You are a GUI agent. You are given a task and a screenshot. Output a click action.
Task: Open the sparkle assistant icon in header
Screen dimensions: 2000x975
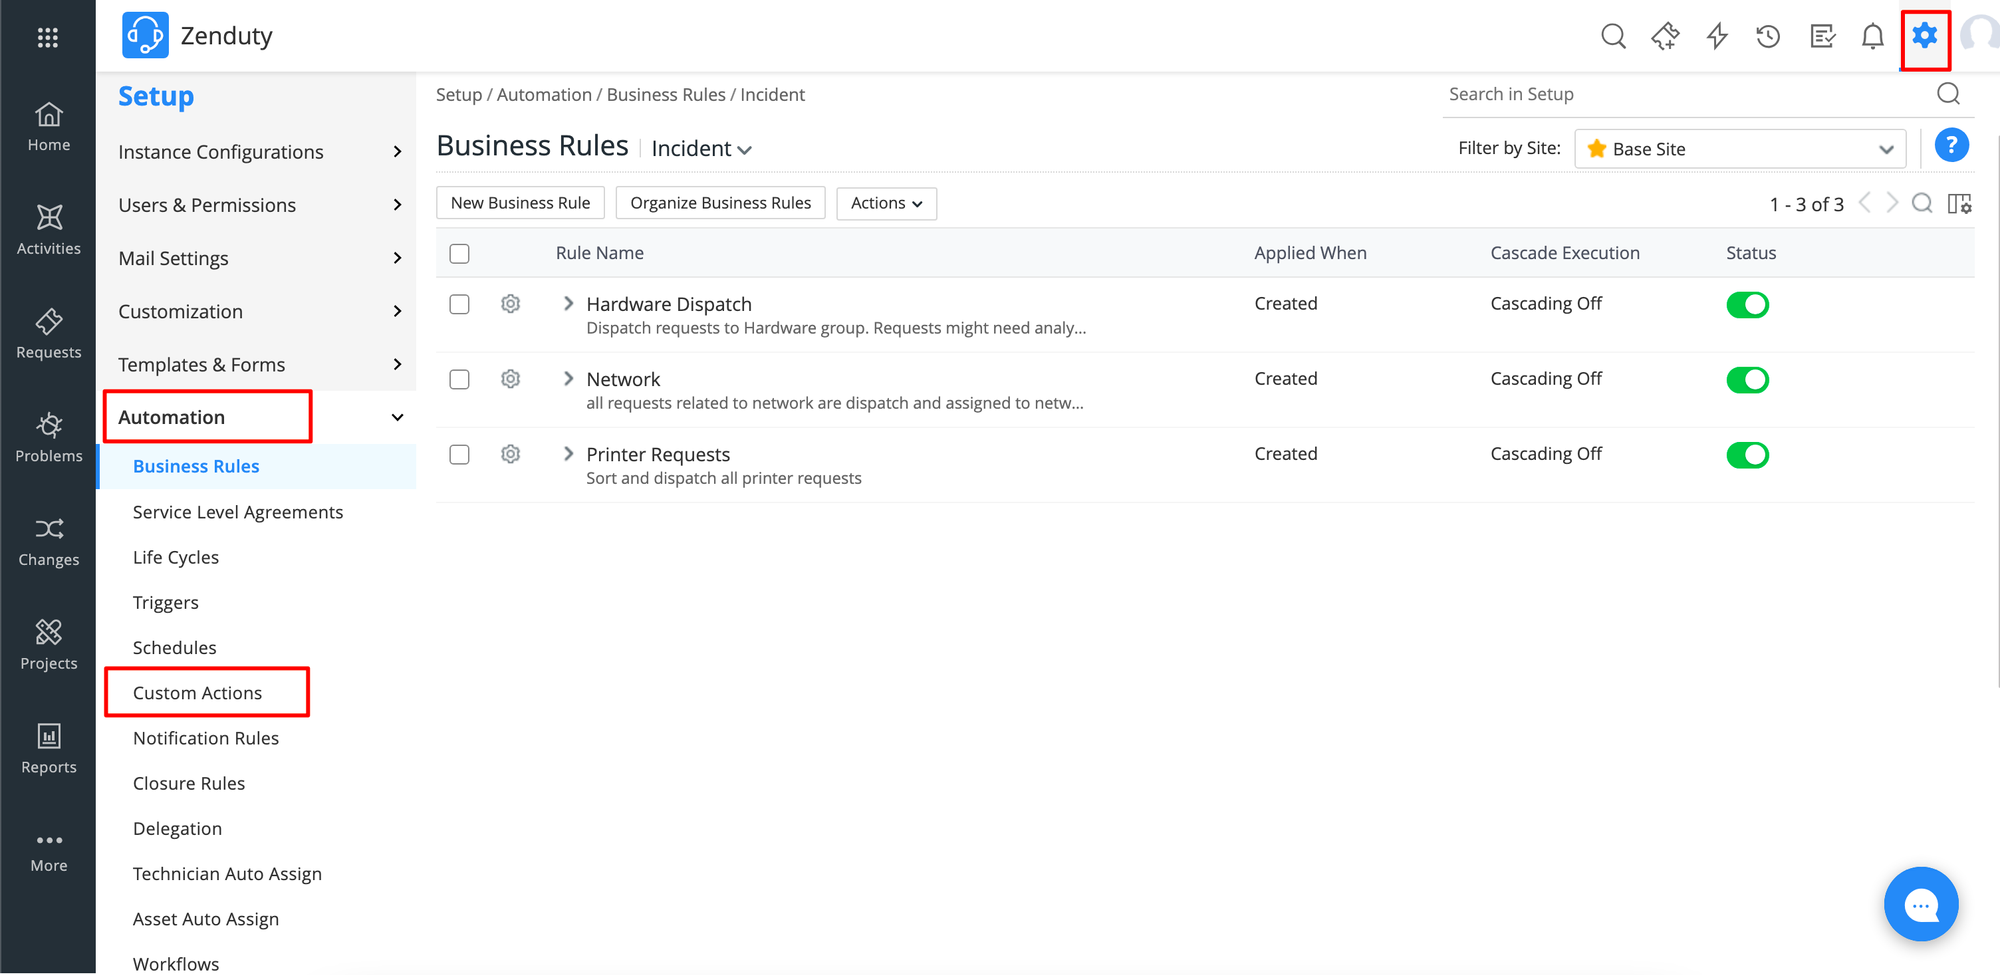click(1665, 37)
